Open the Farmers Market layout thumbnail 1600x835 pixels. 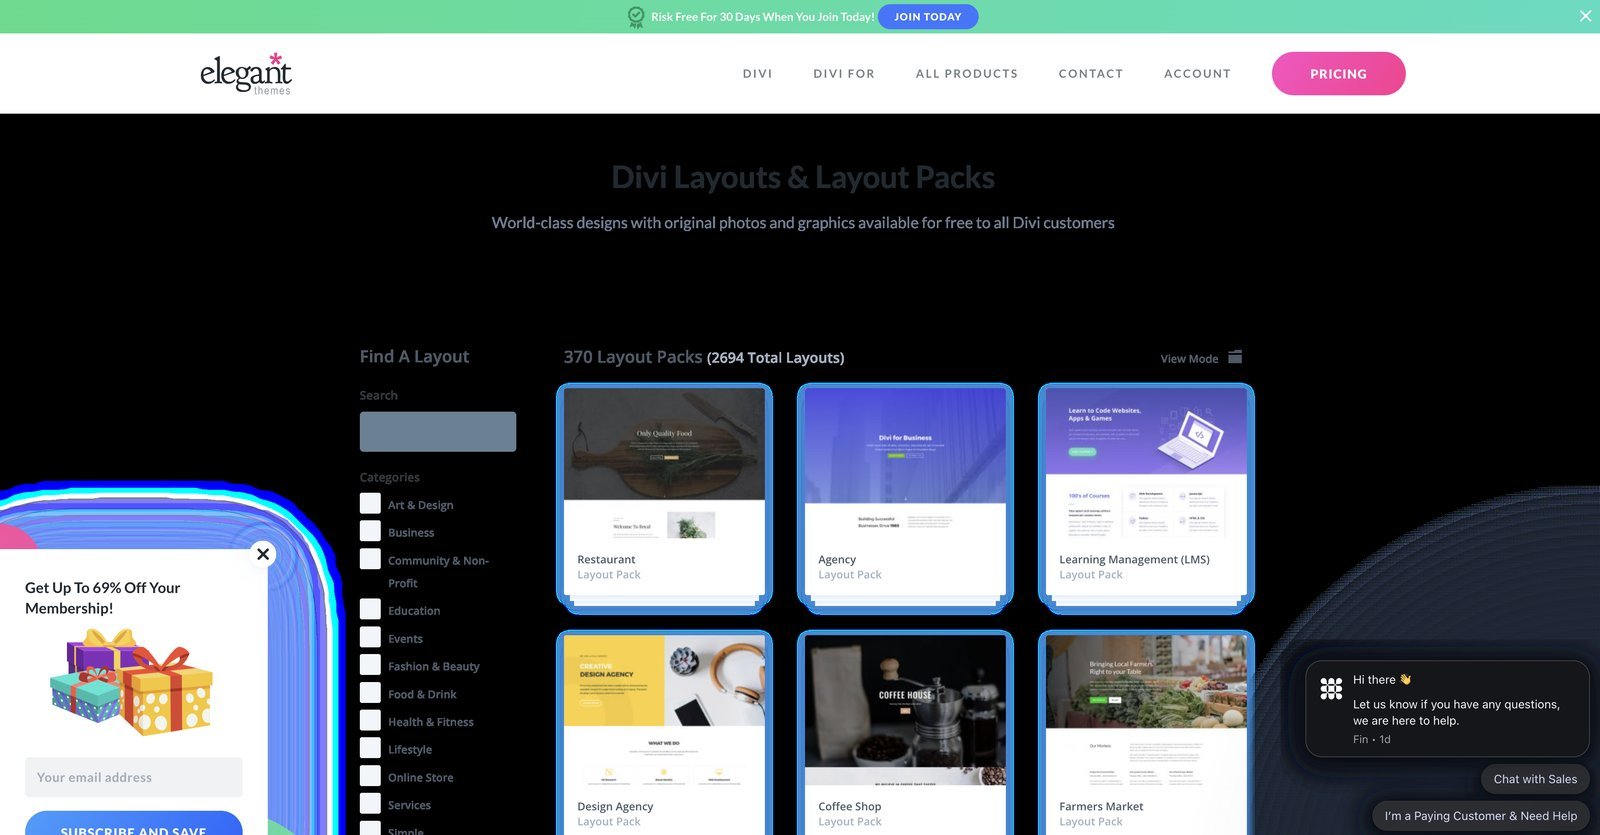click(1146, 712)
